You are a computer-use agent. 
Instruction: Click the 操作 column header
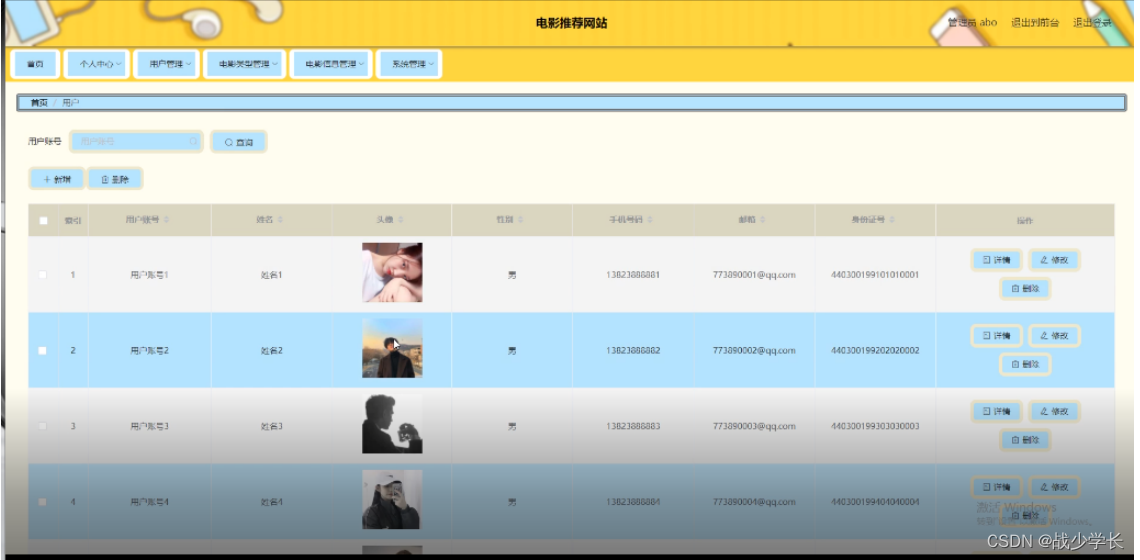(x=1024, y=220)
